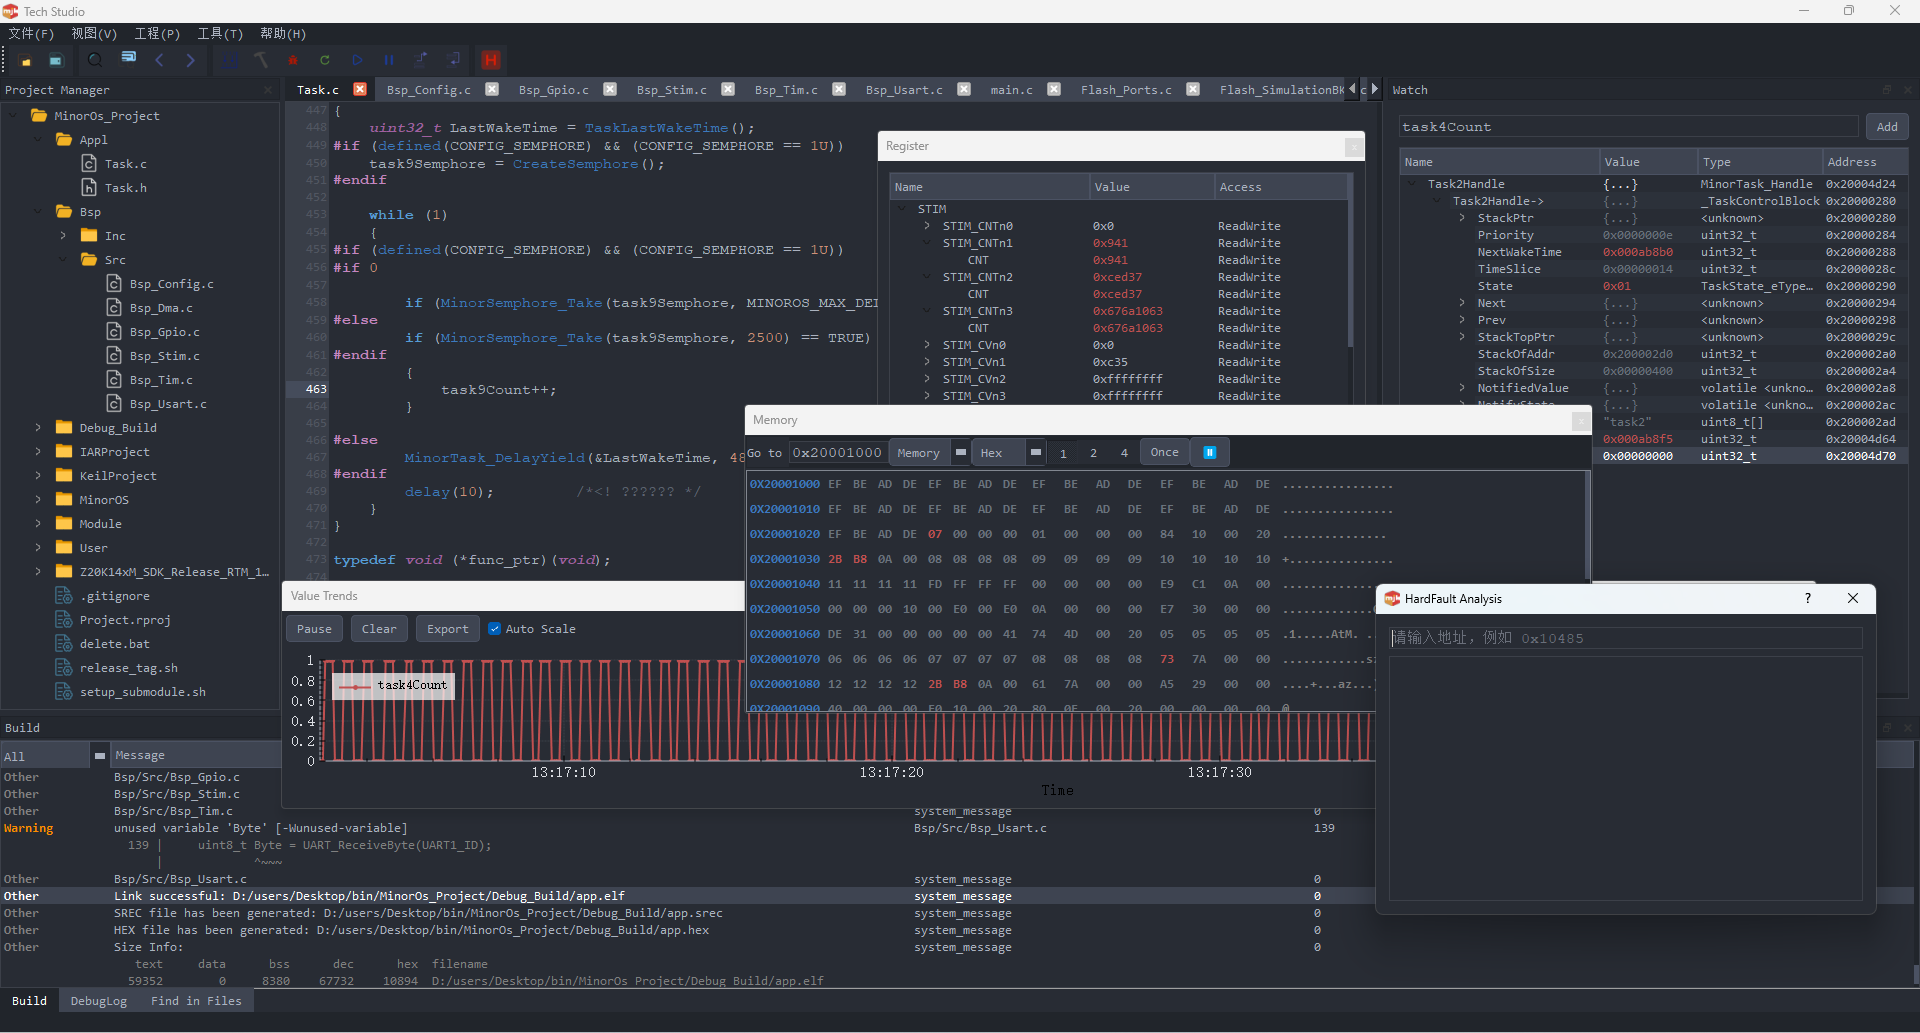Expand the IARProject folder
Image resolution: width=1920 pixels, height=1033 pixels.
[38, 452]
